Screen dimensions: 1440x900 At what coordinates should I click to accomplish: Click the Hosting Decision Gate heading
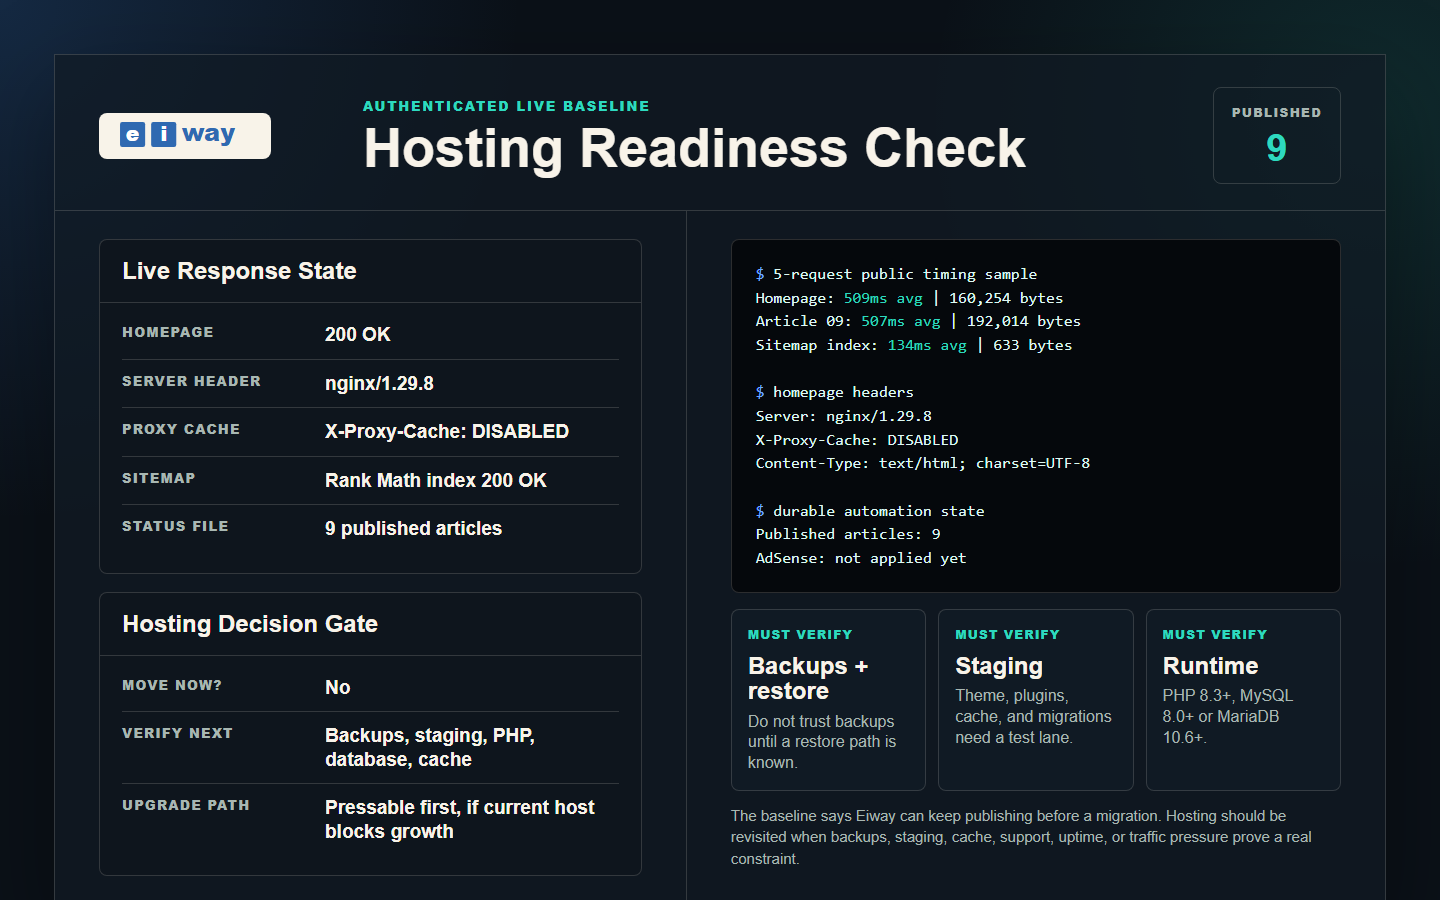(x=250, y=624)
